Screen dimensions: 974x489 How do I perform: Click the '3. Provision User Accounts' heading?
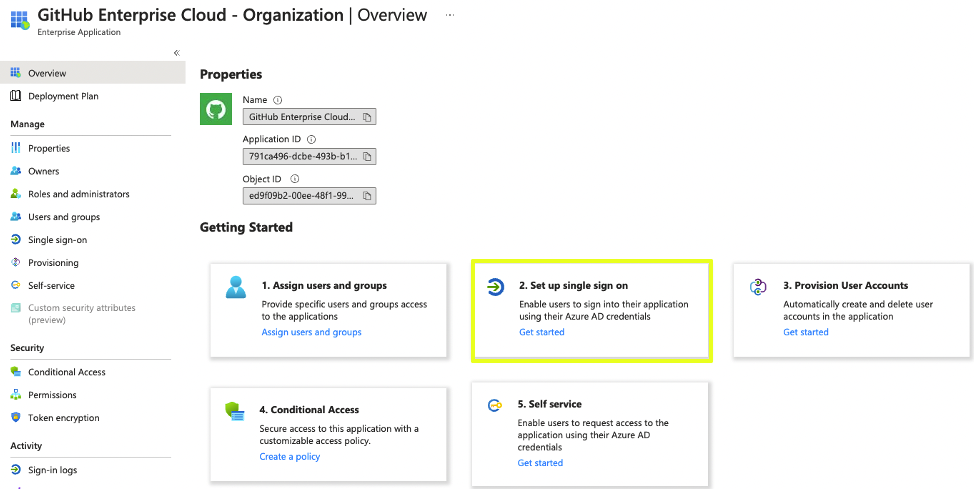pyautogui.click(x=845, y=286)
